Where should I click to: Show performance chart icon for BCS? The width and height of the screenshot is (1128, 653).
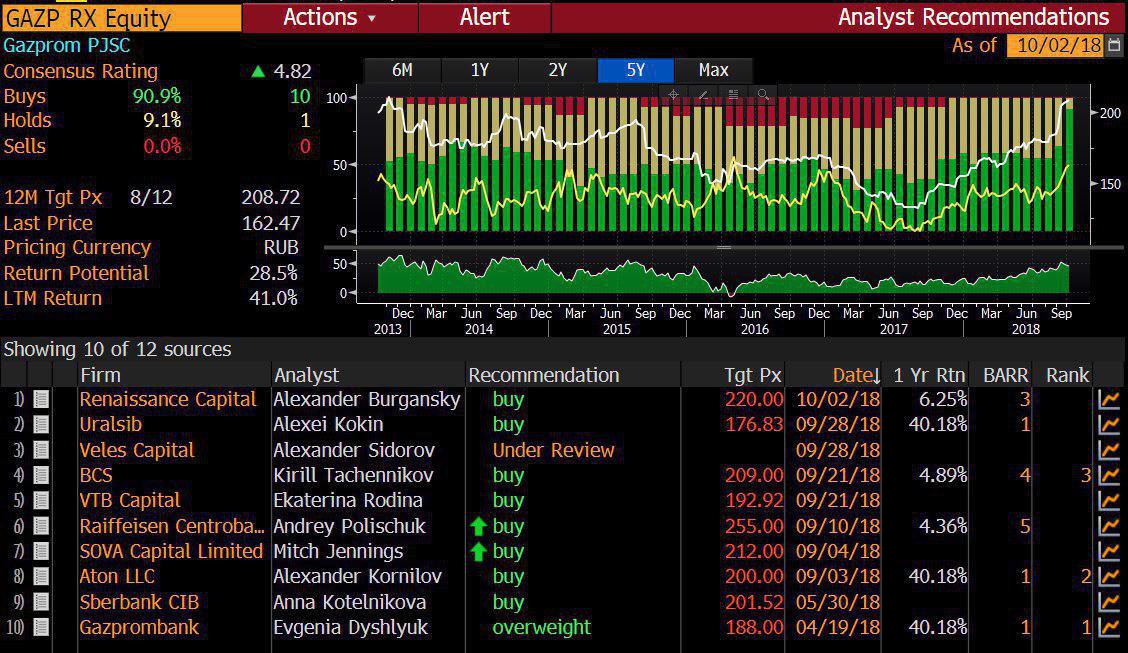(x=1109, y=475)
